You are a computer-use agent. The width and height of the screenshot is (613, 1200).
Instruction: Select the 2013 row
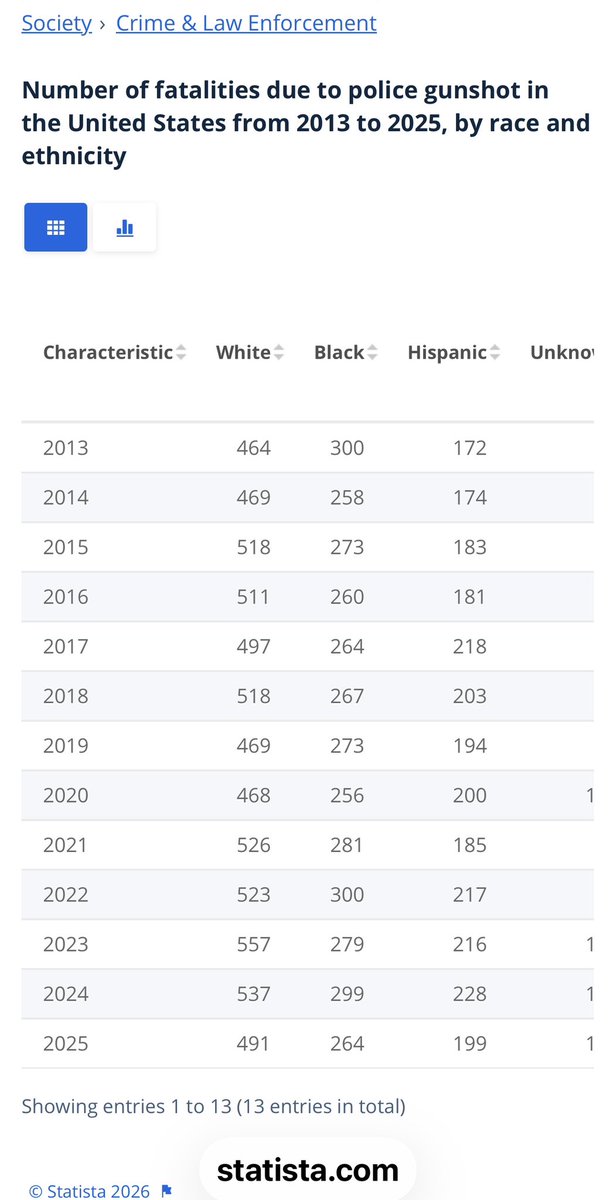pos(307,447)
